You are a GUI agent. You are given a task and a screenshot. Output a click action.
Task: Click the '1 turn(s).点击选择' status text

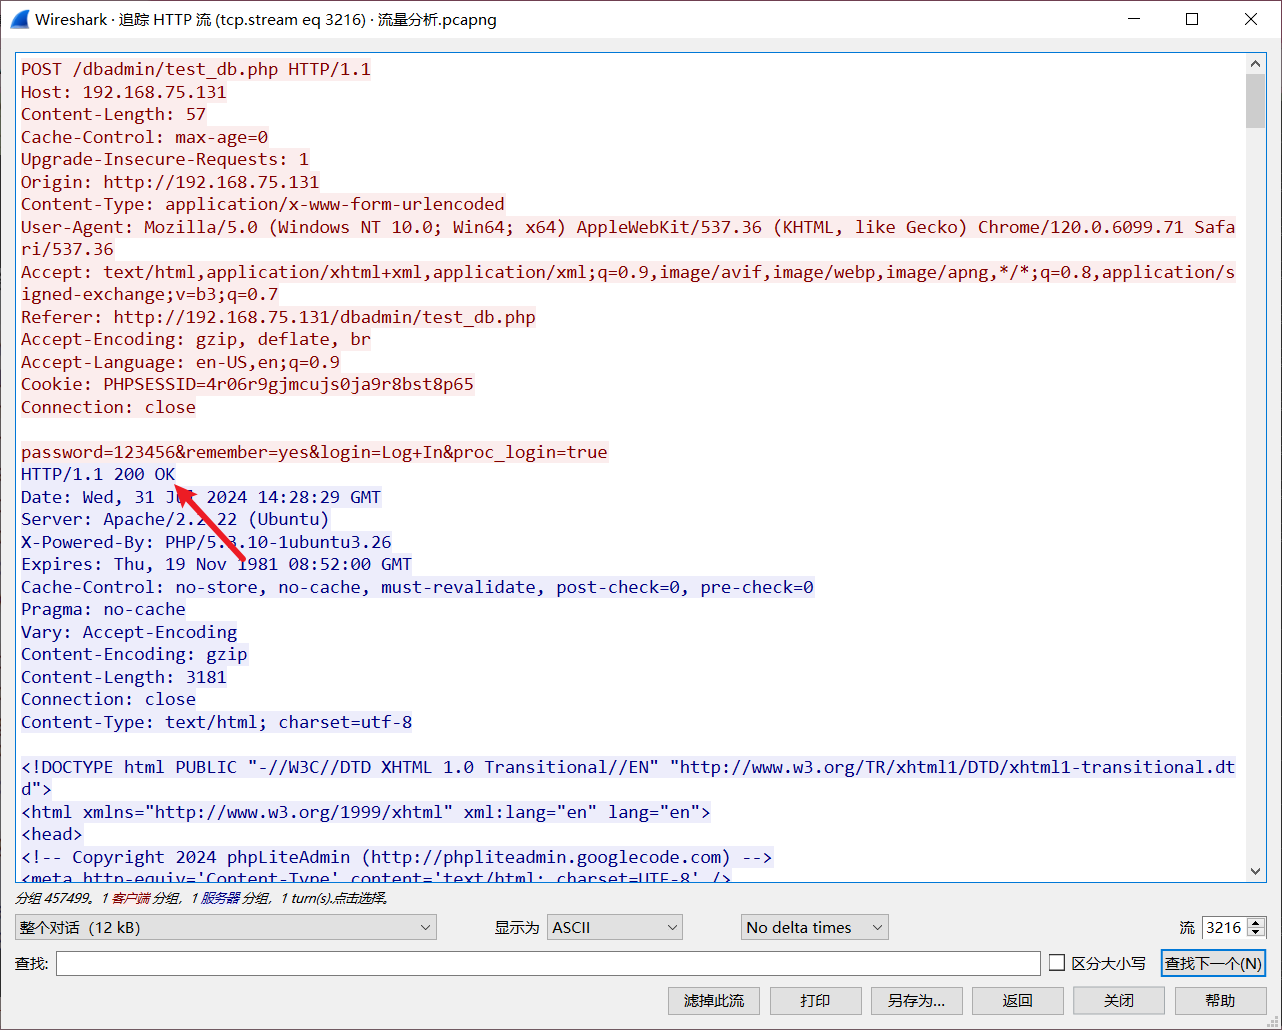(x=334, y=898)
